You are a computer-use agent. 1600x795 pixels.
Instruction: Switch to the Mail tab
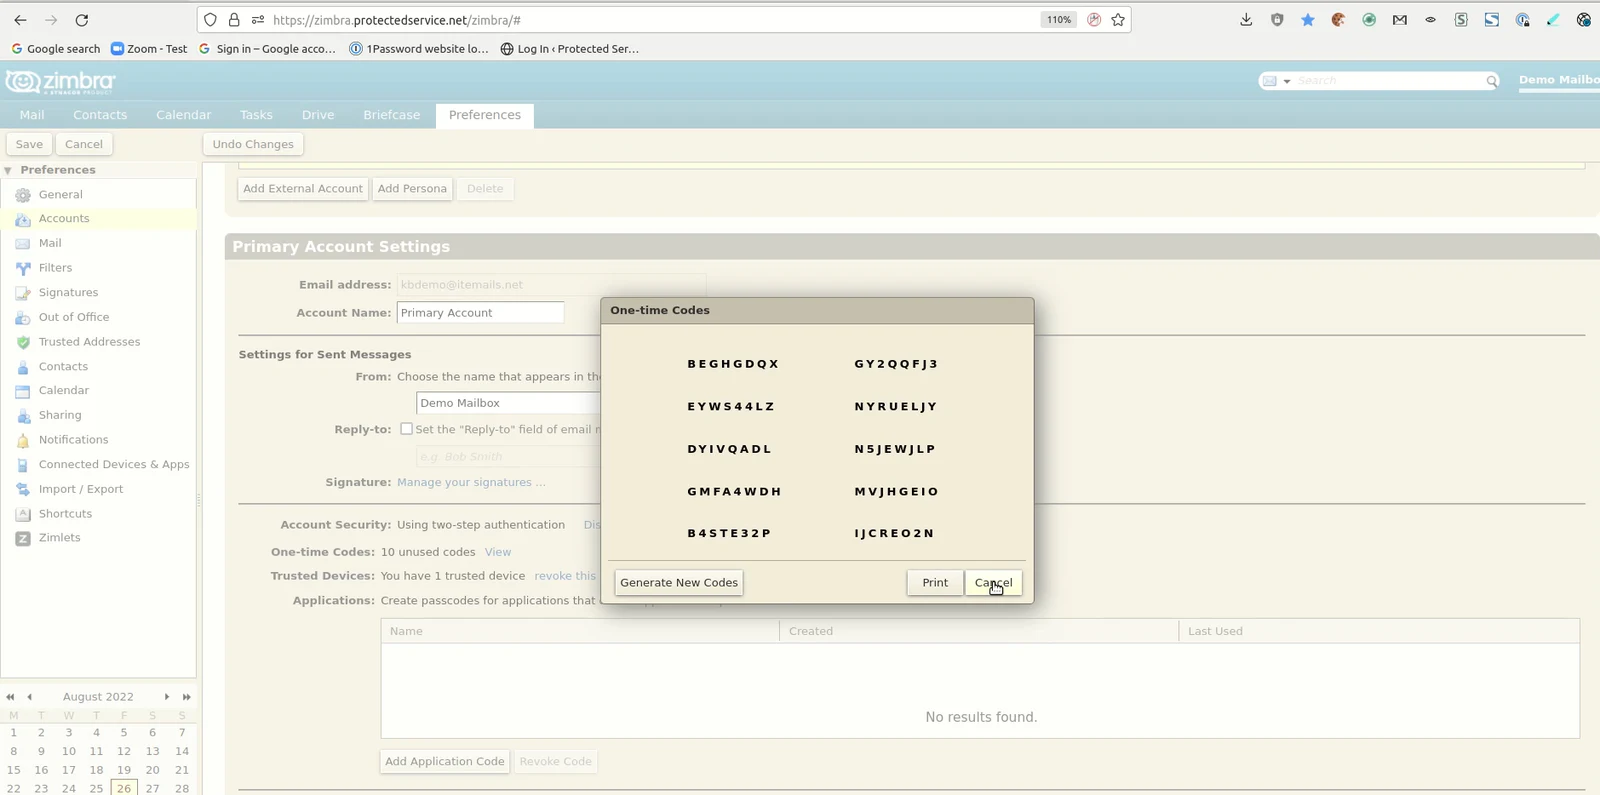click(32, 115)
